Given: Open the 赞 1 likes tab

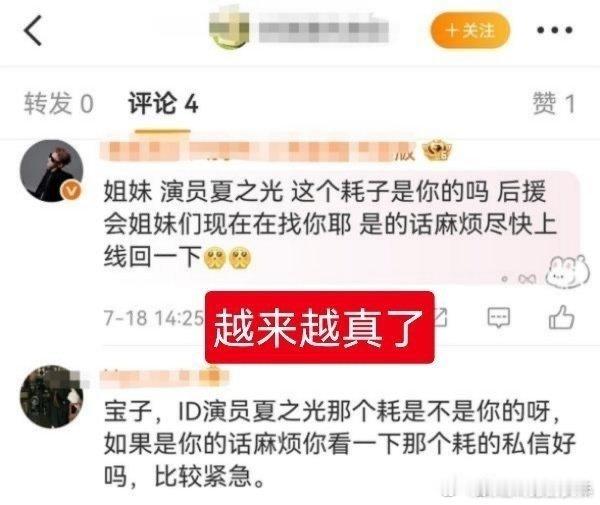Looking at the screenshot, I should [554, 103].
